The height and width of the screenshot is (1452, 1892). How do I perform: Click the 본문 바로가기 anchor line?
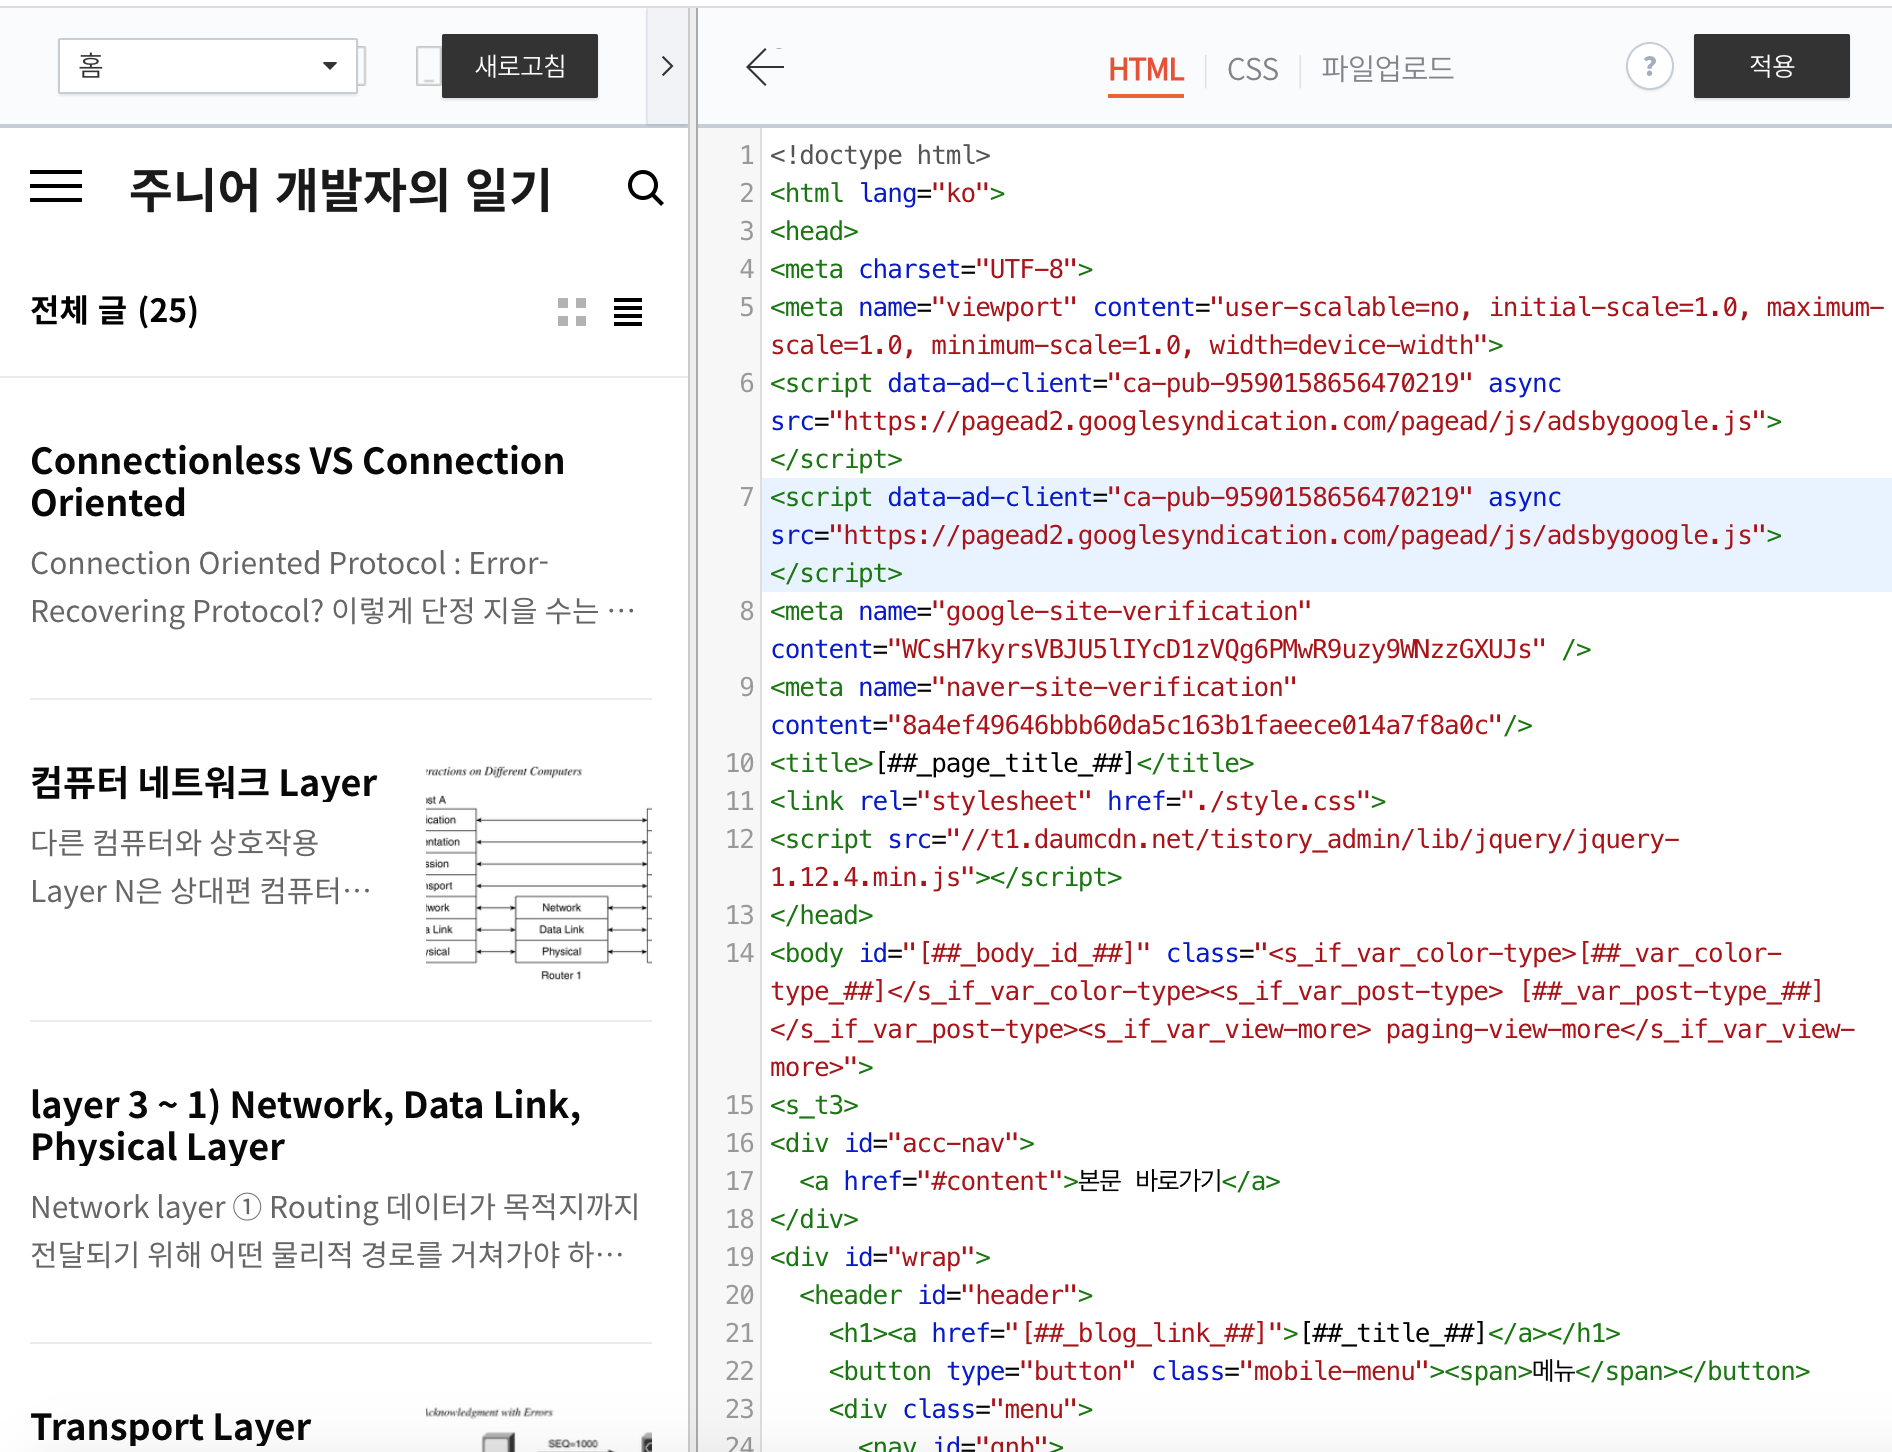(1040, 1181)
